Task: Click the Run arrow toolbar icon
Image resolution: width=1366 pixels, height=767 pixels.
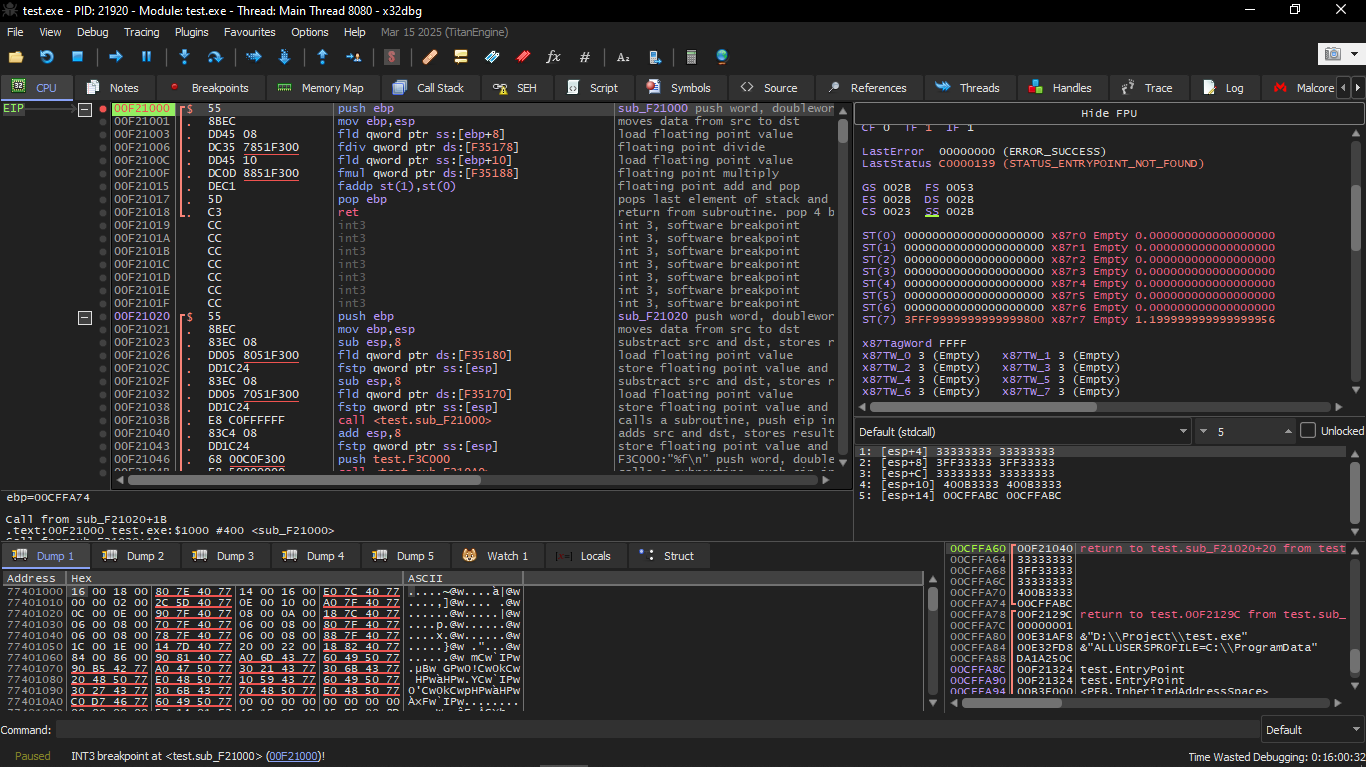Action: 116,57
